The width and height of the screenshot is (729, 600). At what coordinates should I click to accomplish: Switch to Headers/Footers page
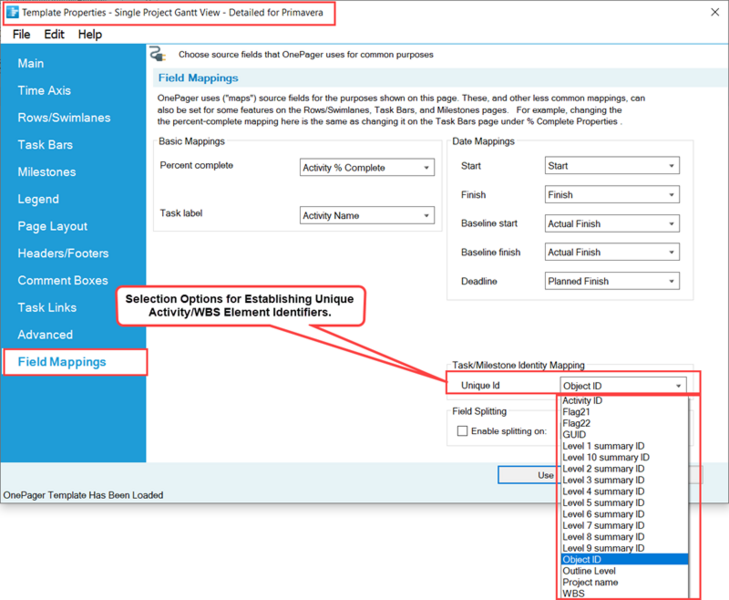[63, 253]
